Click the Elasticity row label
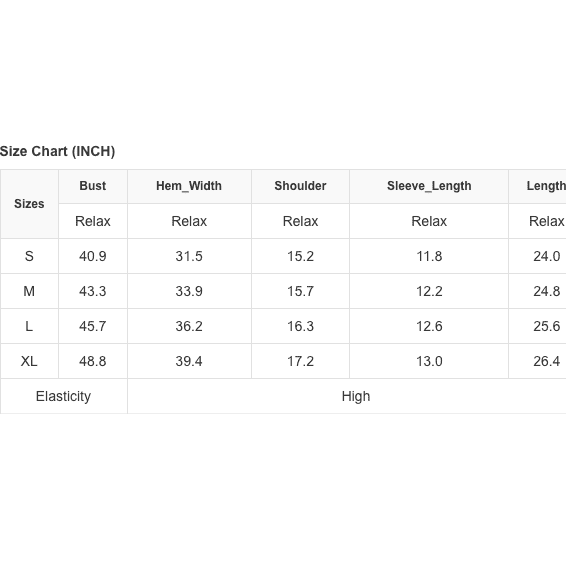This screenshot has width=566, height=566. click(64, 396)
